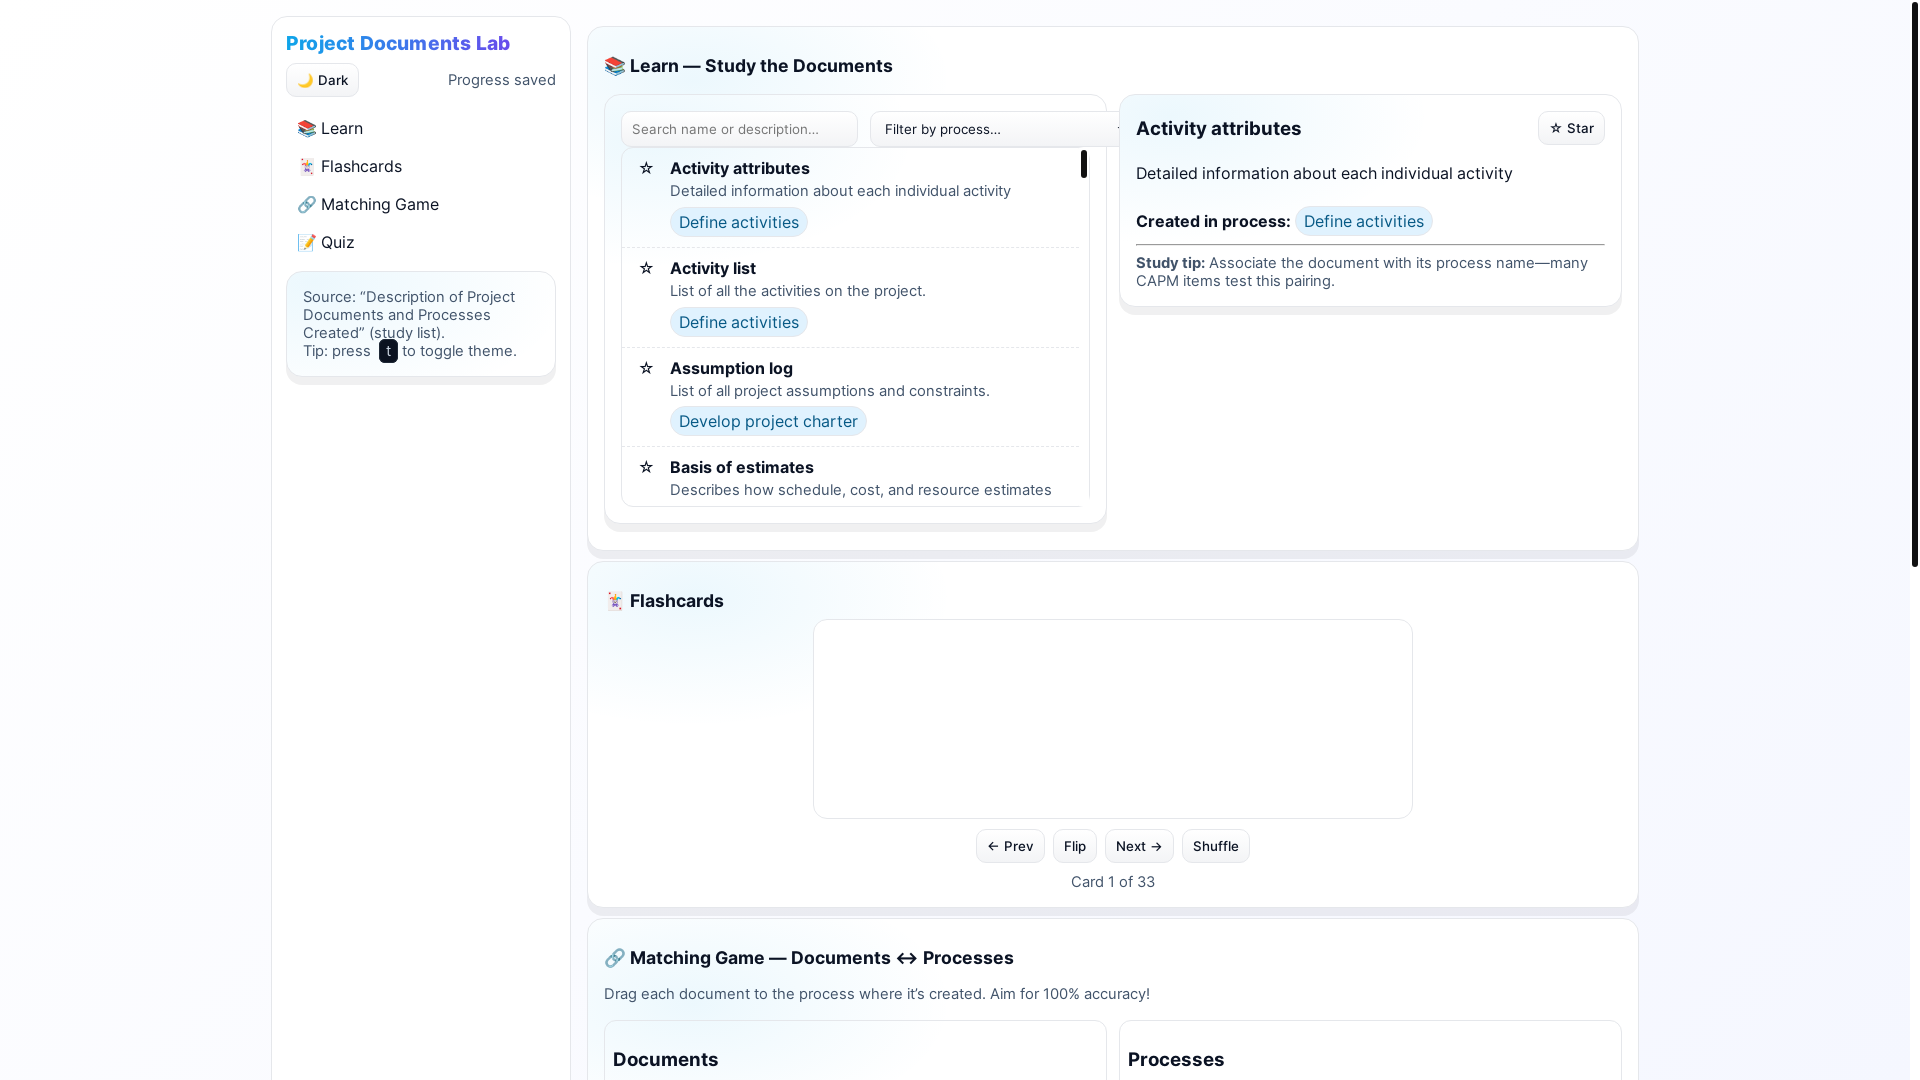Click the document list scrollbar thumb
Screen dimensions: 1920x1080
tap(1084, 164)
